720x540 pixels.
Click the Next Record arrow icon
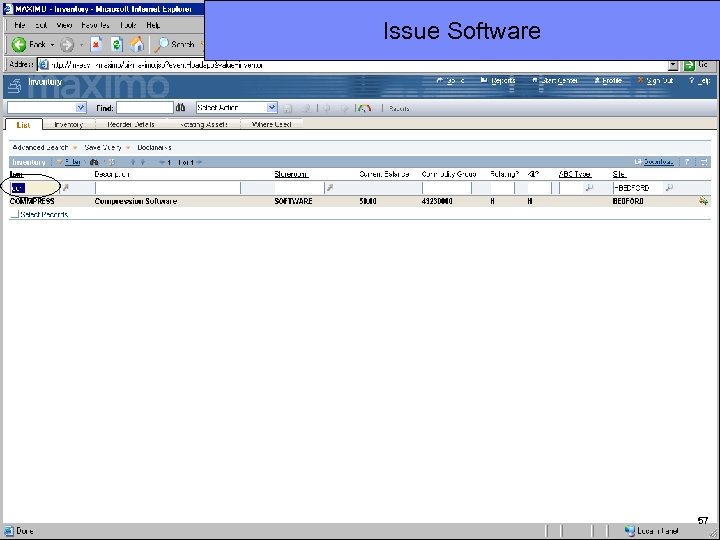pos(344,108)
